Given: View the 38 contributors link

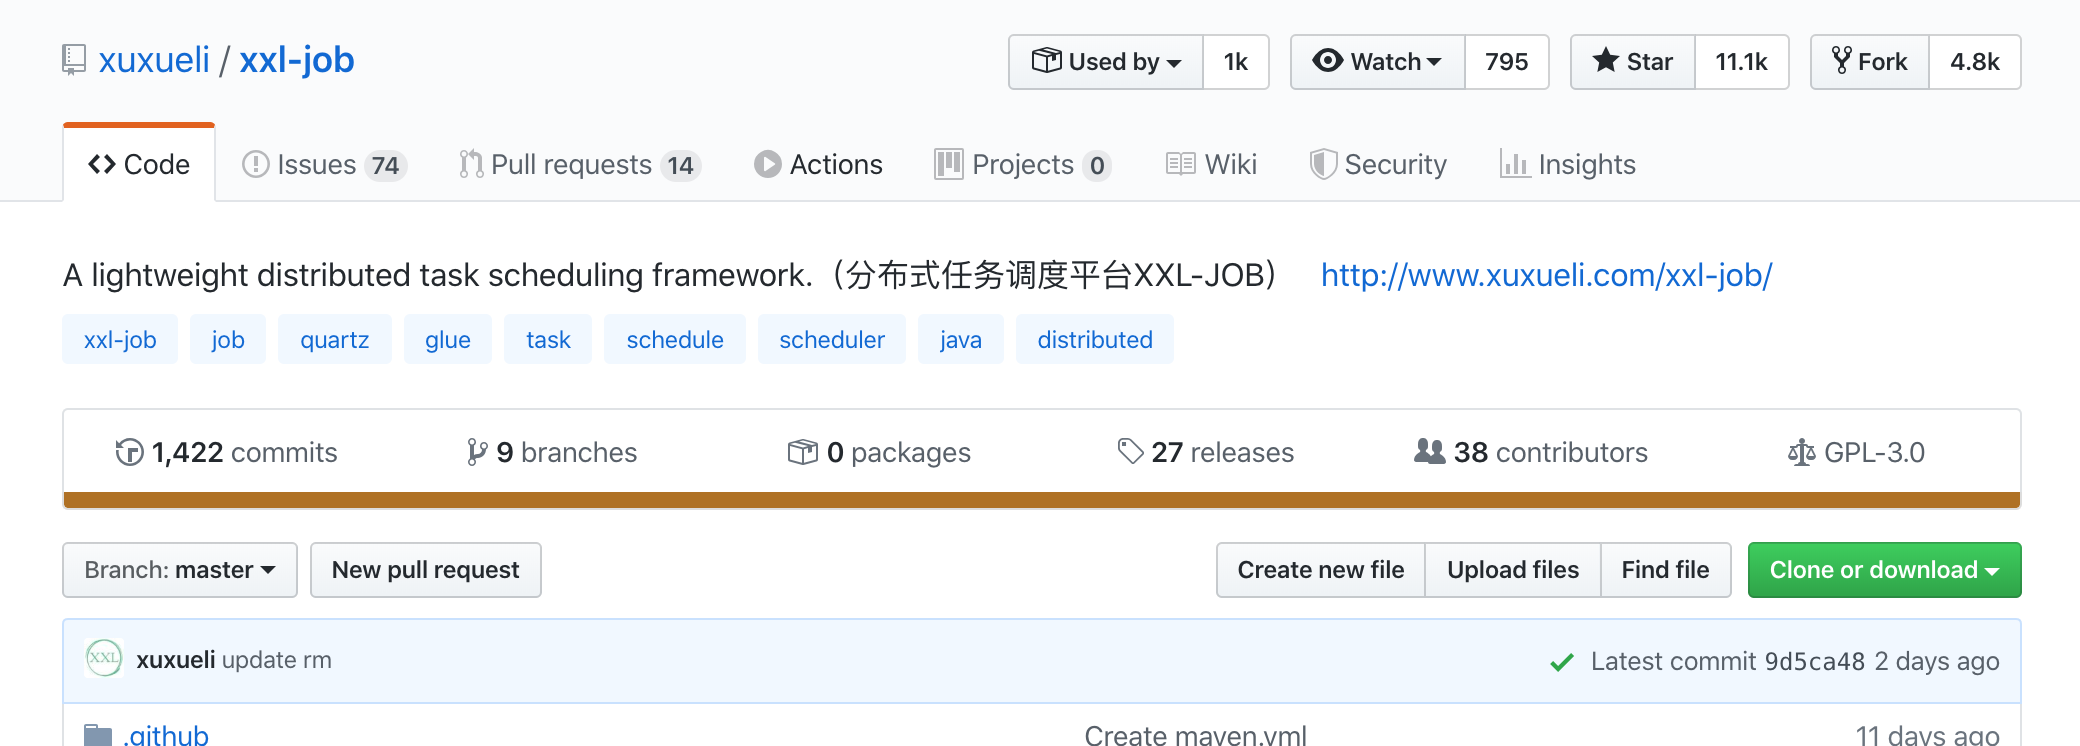Looking at the screenshot, I should [1531, 452].
